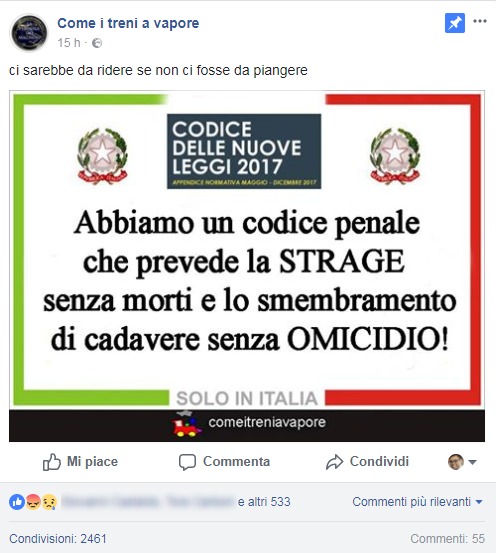Click the toy train logo in banner
Viewport: 496px width, 553px height.
[x=186, y=425]
